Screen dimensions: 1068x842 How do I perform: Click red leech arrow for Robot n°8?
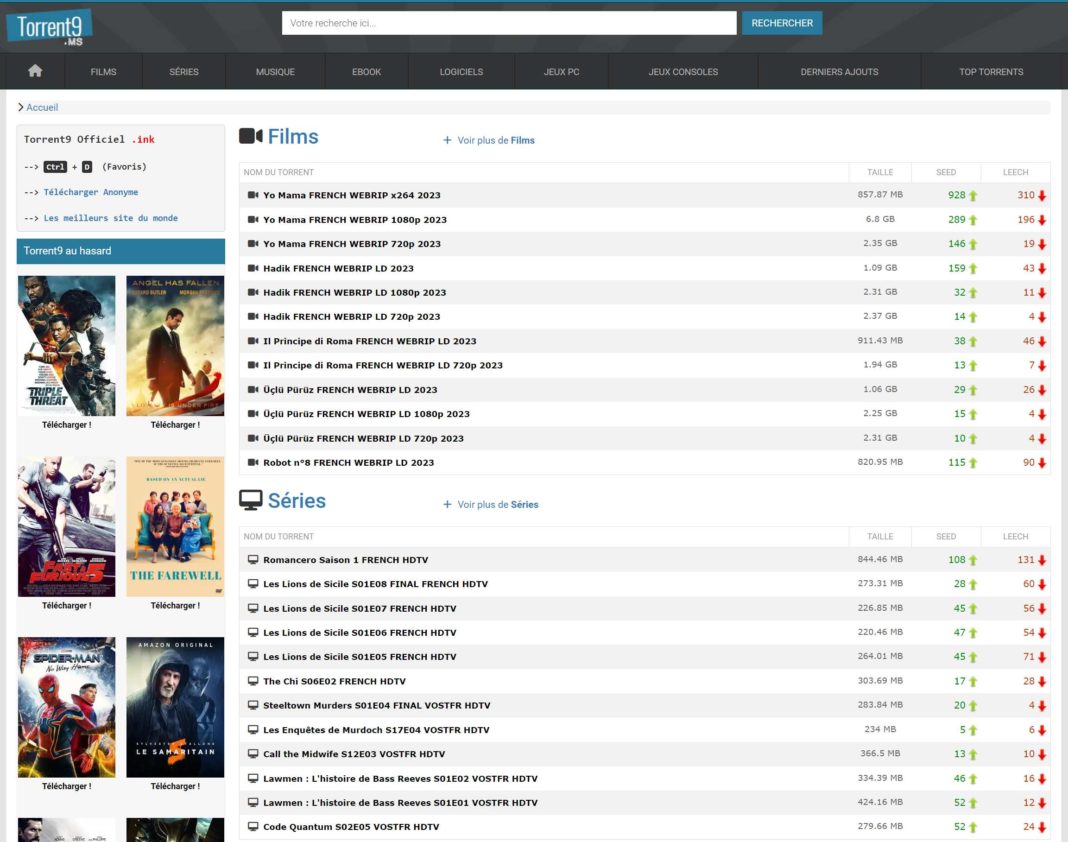point(1042,463)
